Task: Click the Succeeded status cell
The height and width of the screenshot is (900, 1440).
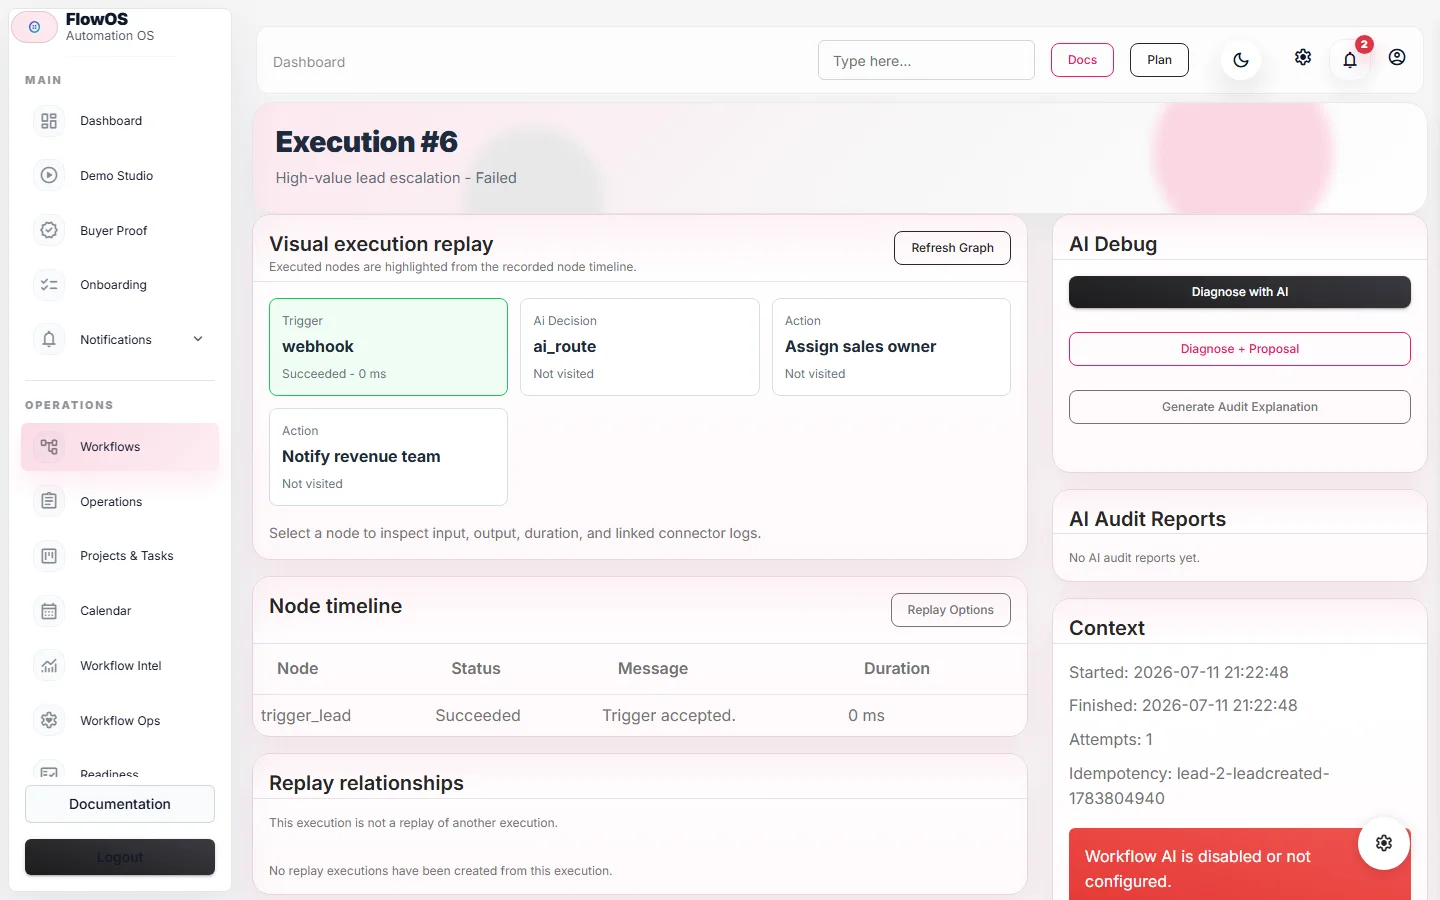Action: 478,716
